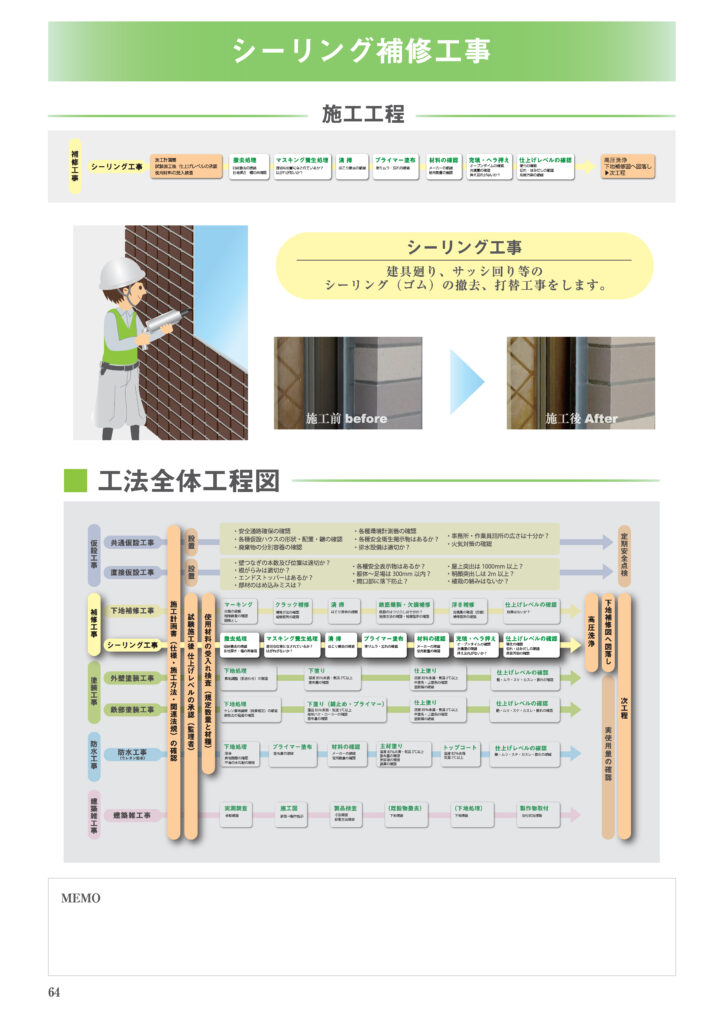Click the yellow シーリング工事 description bubble

(463, 266)
